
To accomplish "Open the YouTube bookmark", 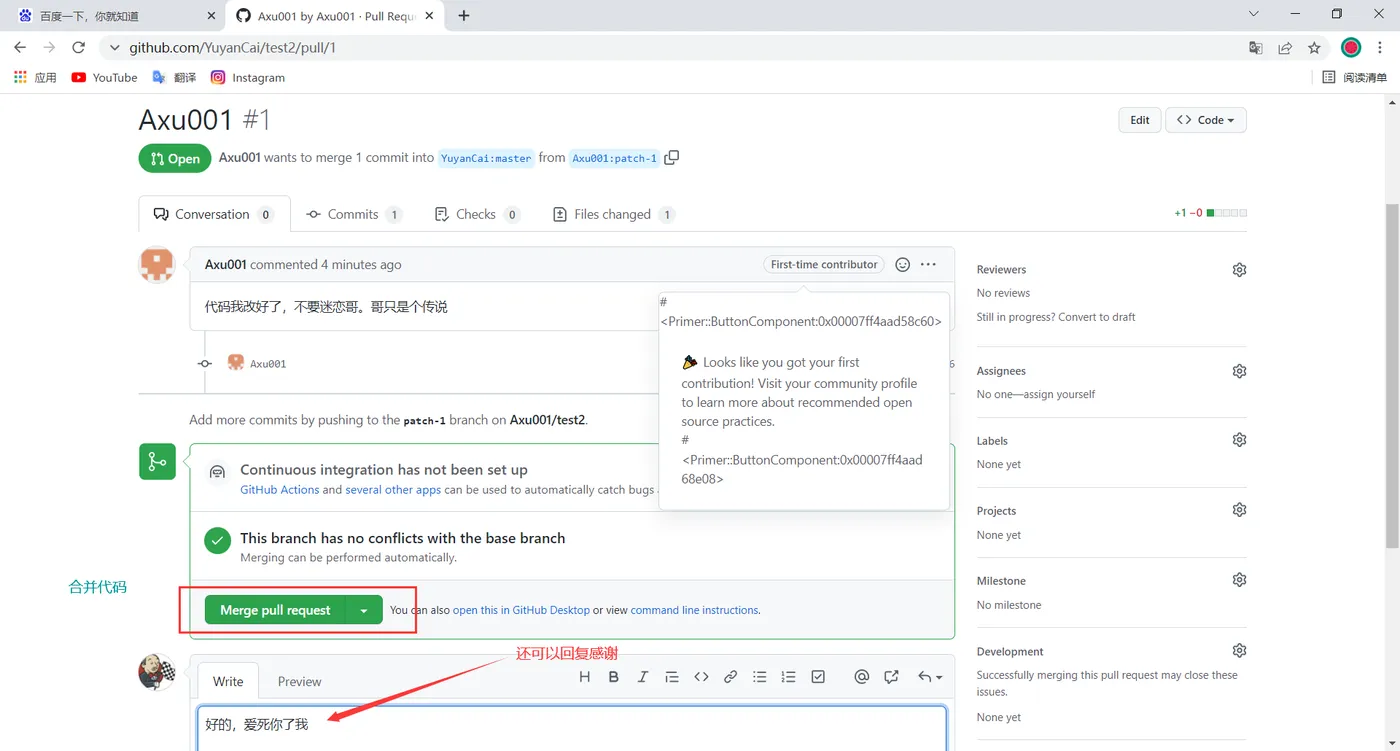I will click(x=105, y=77).
